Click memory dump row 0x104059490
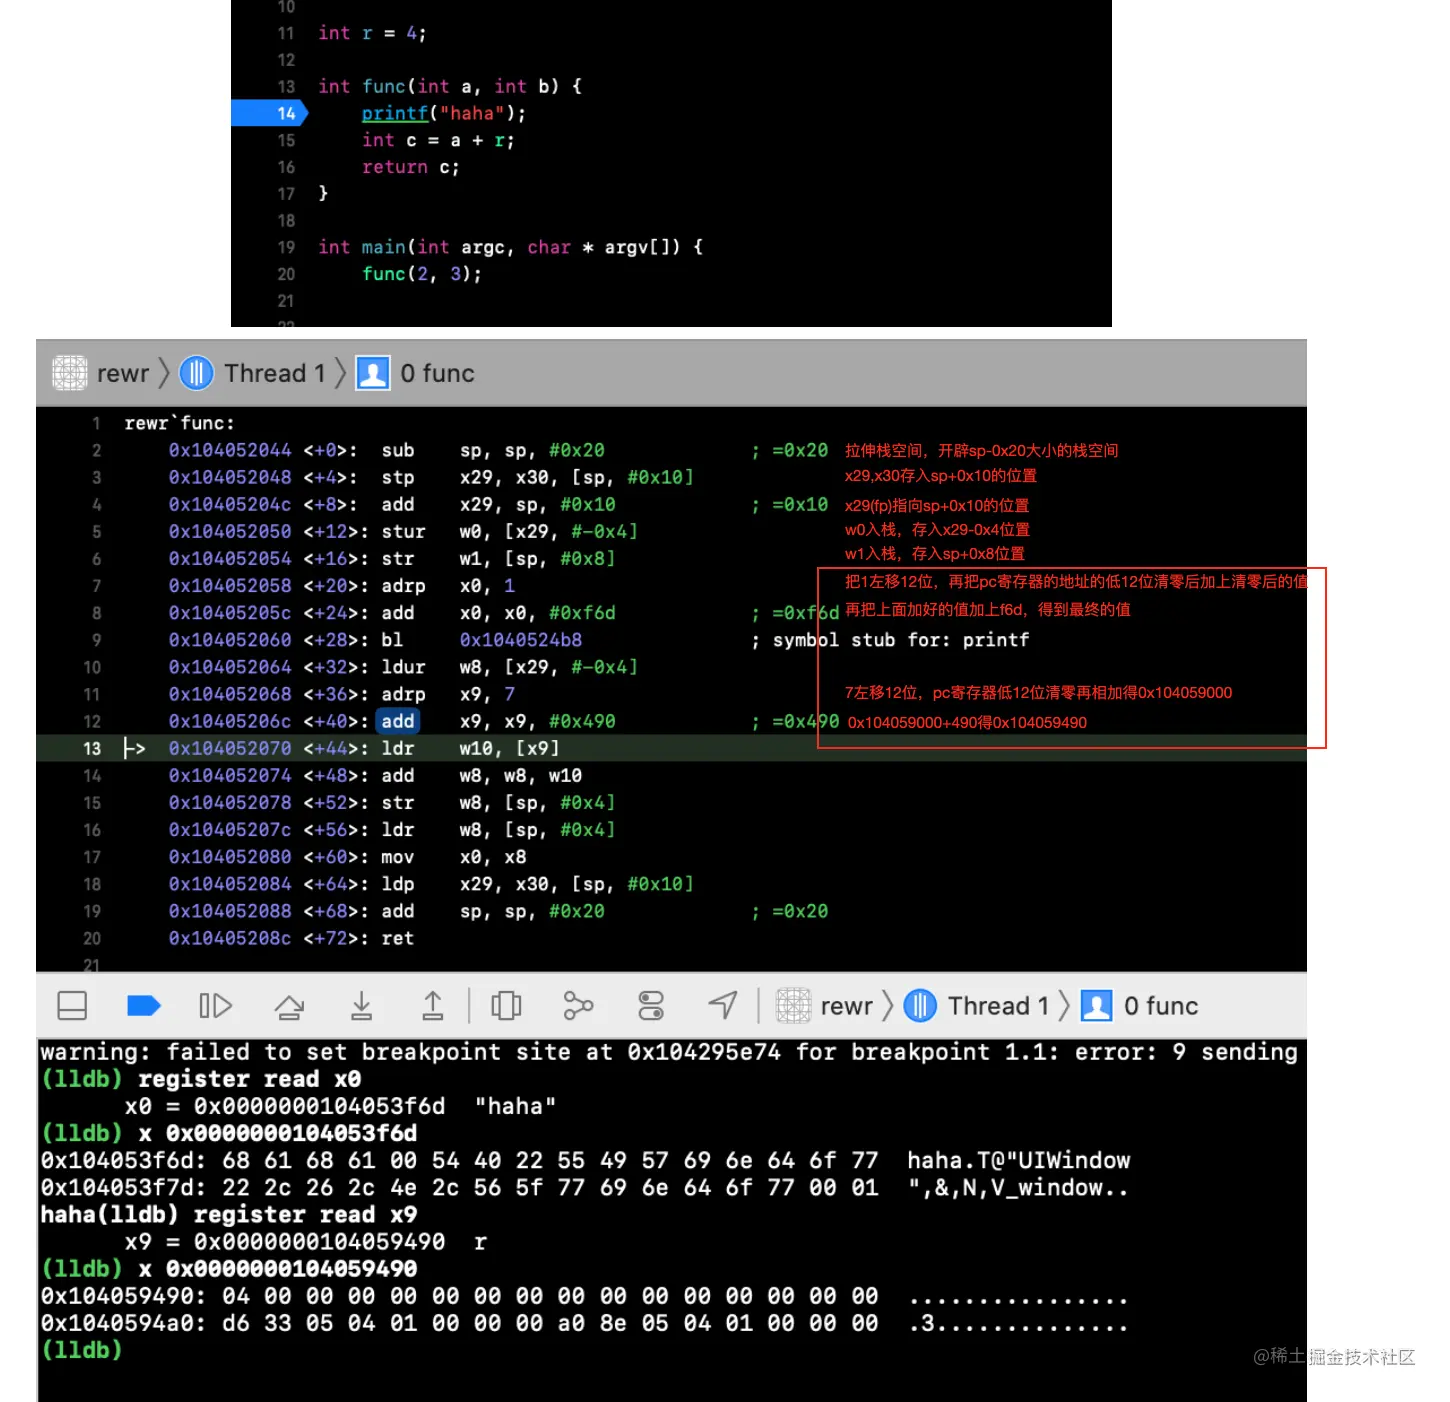 click(x=585, y=1295)
